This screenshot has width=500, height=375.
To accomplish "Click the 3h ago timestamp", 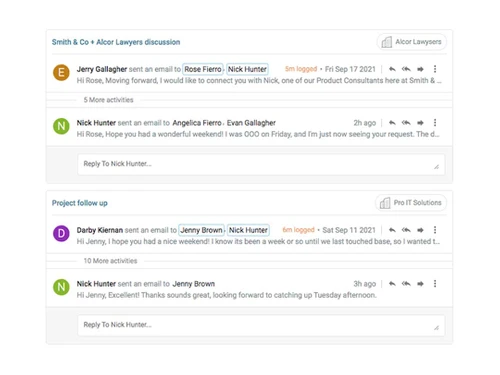I will 365,284.
